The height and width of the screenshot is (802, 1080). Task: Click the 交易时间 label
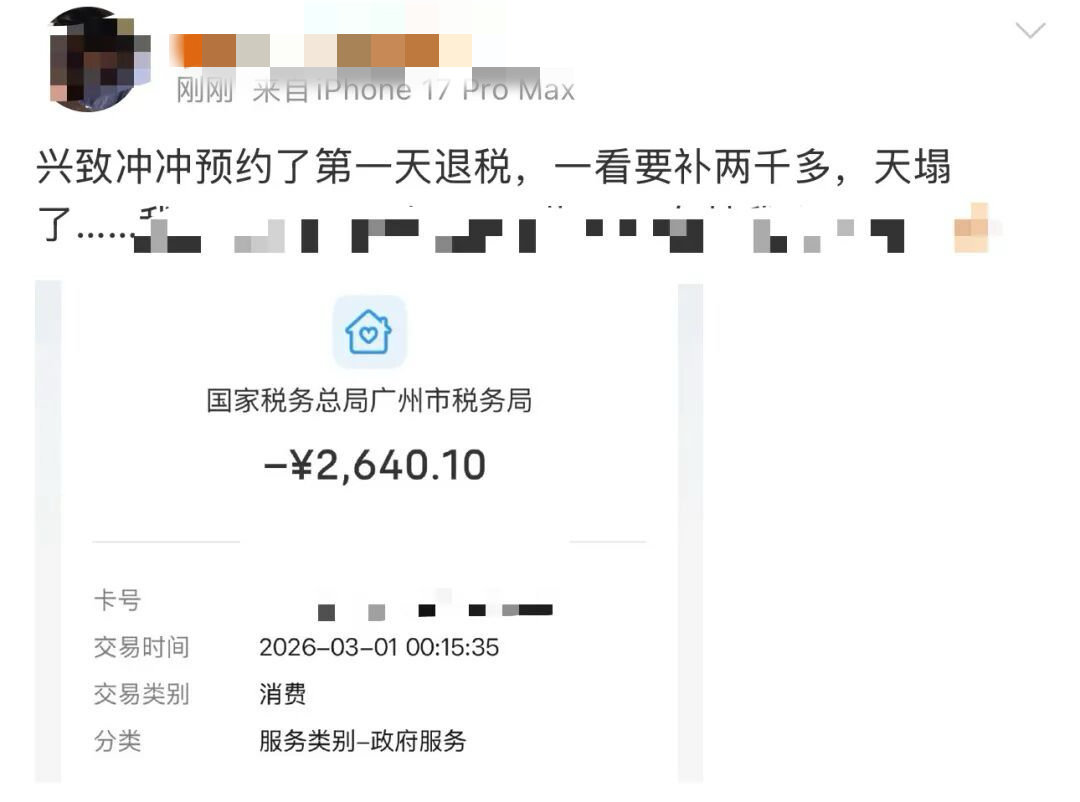click(x=141, y=647)
